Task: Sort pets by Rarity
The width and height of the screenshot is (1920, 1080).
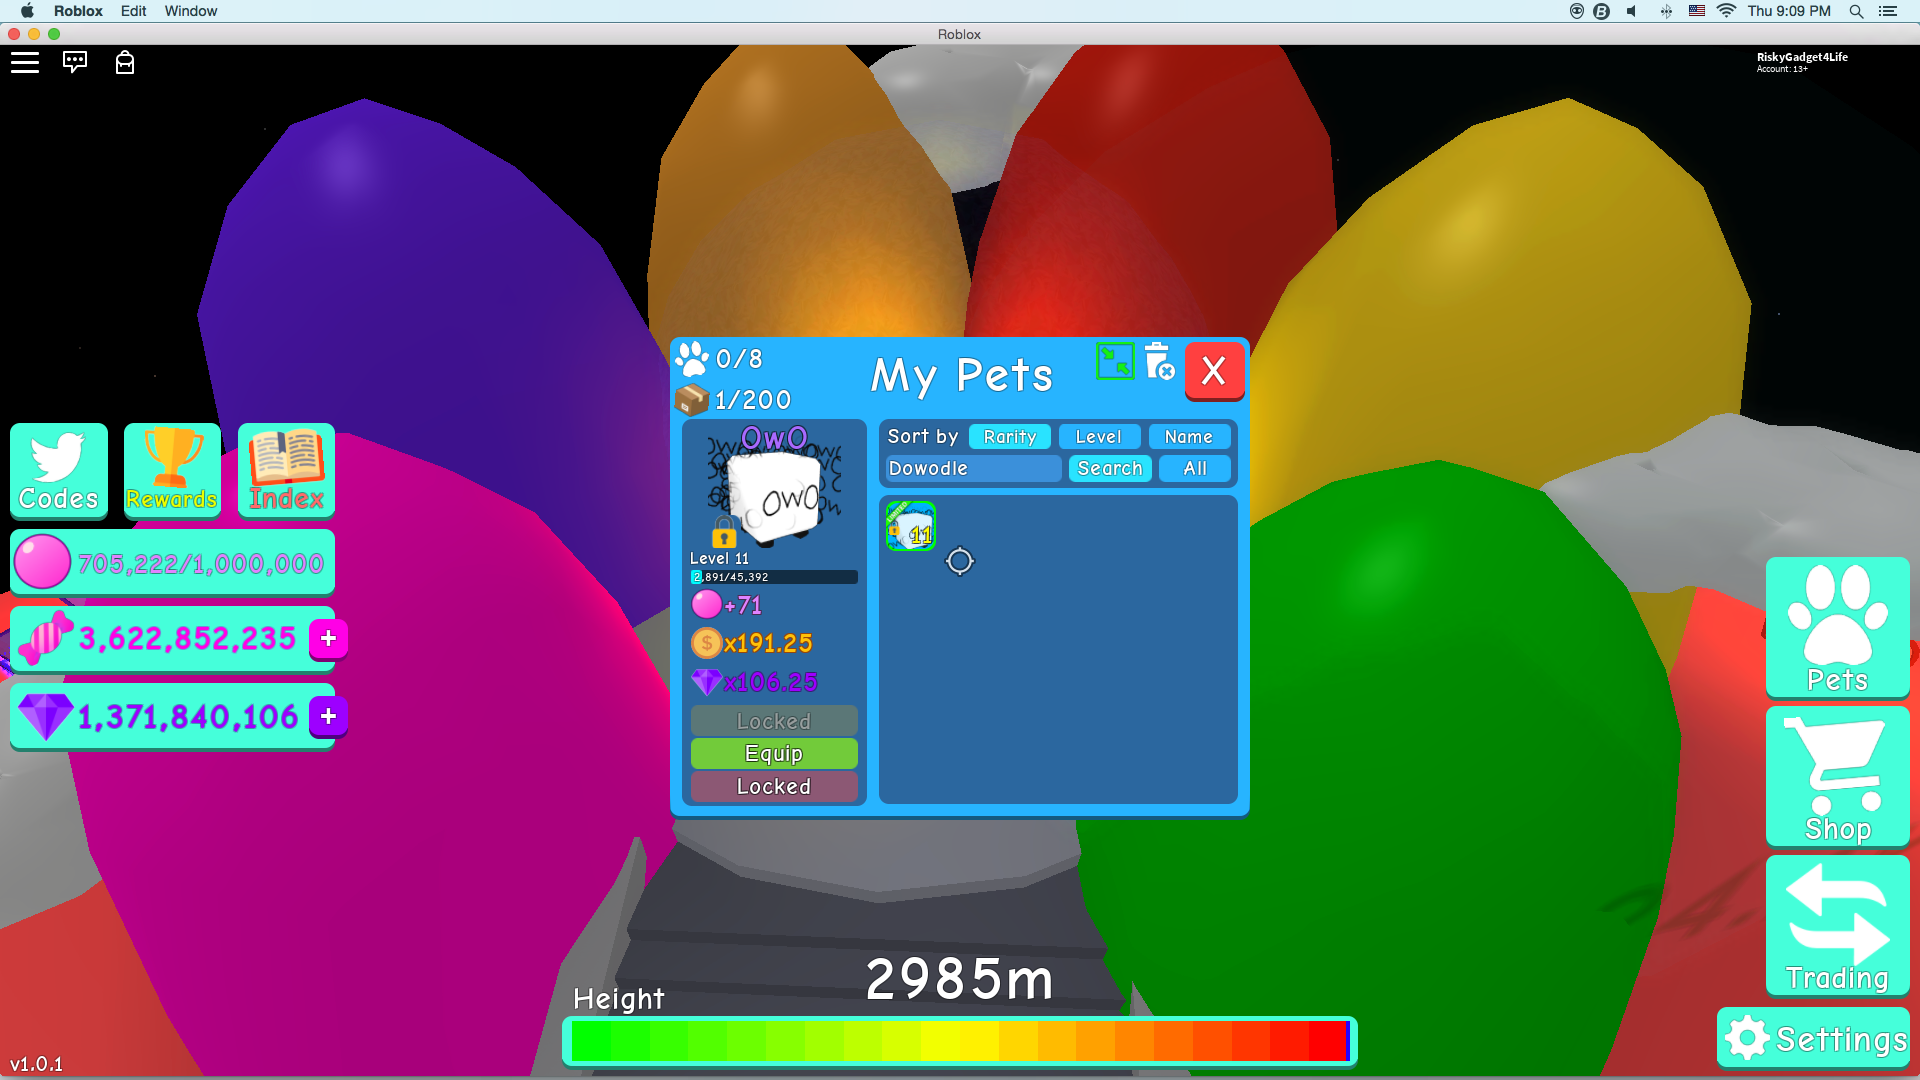Action: (x=1009, y=437)
